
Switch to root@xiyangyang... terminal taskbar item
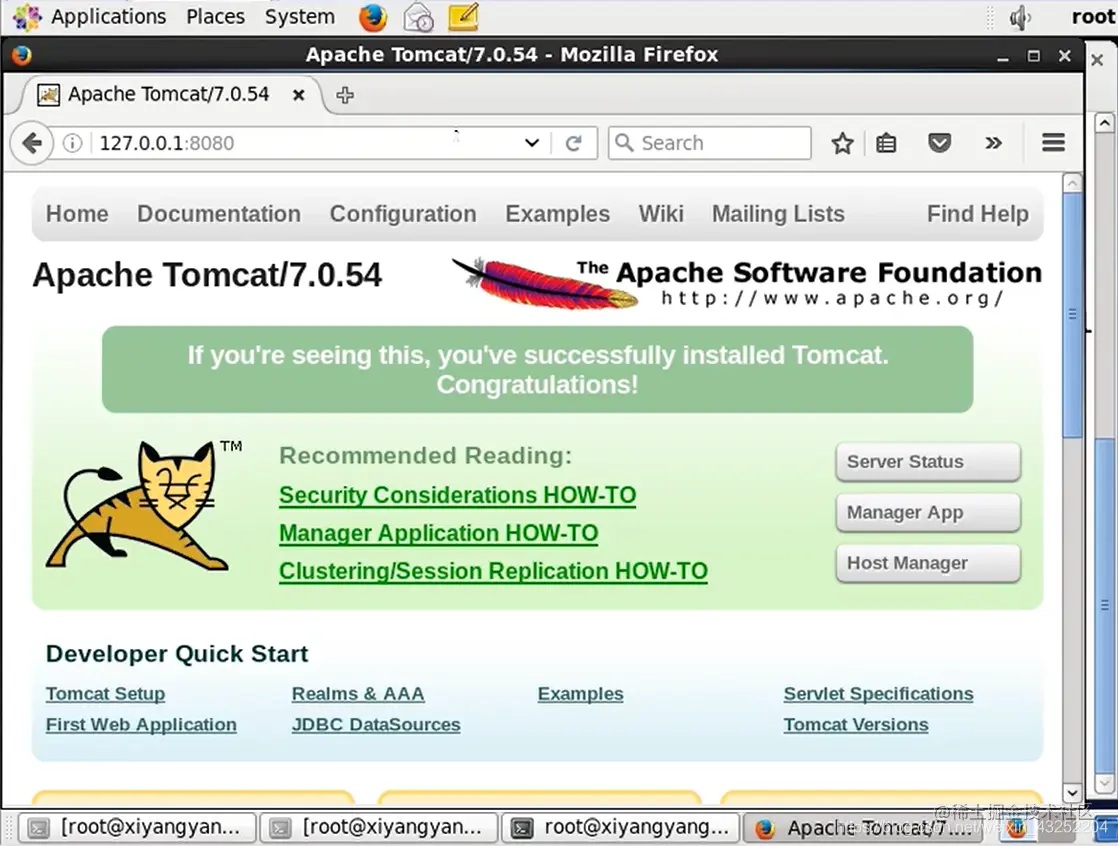click(621, 827)
